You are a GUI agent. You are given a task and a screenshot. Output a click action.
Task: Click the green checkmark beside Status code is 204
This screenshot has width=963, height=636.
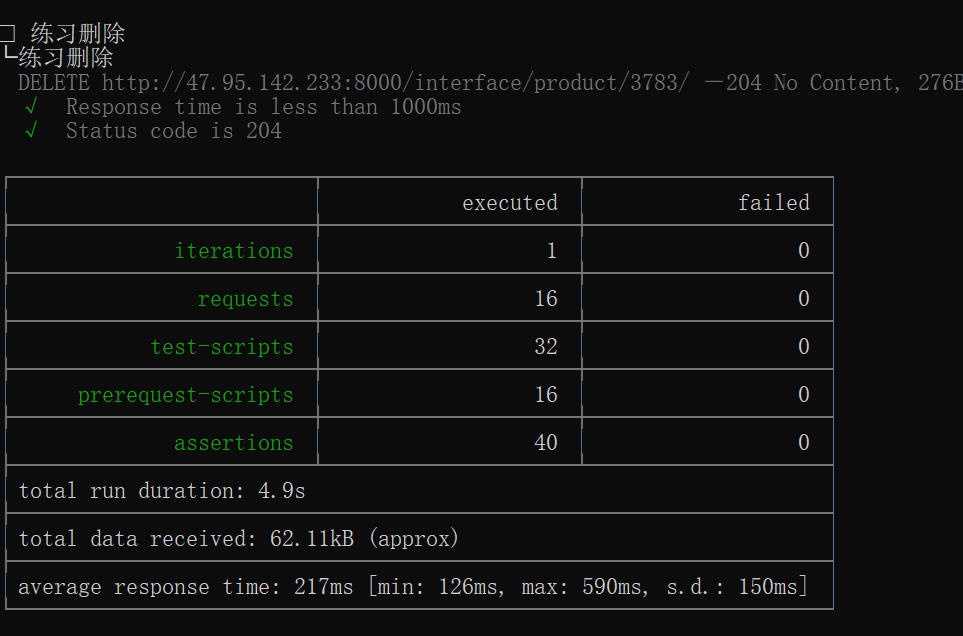click(31, 131)
